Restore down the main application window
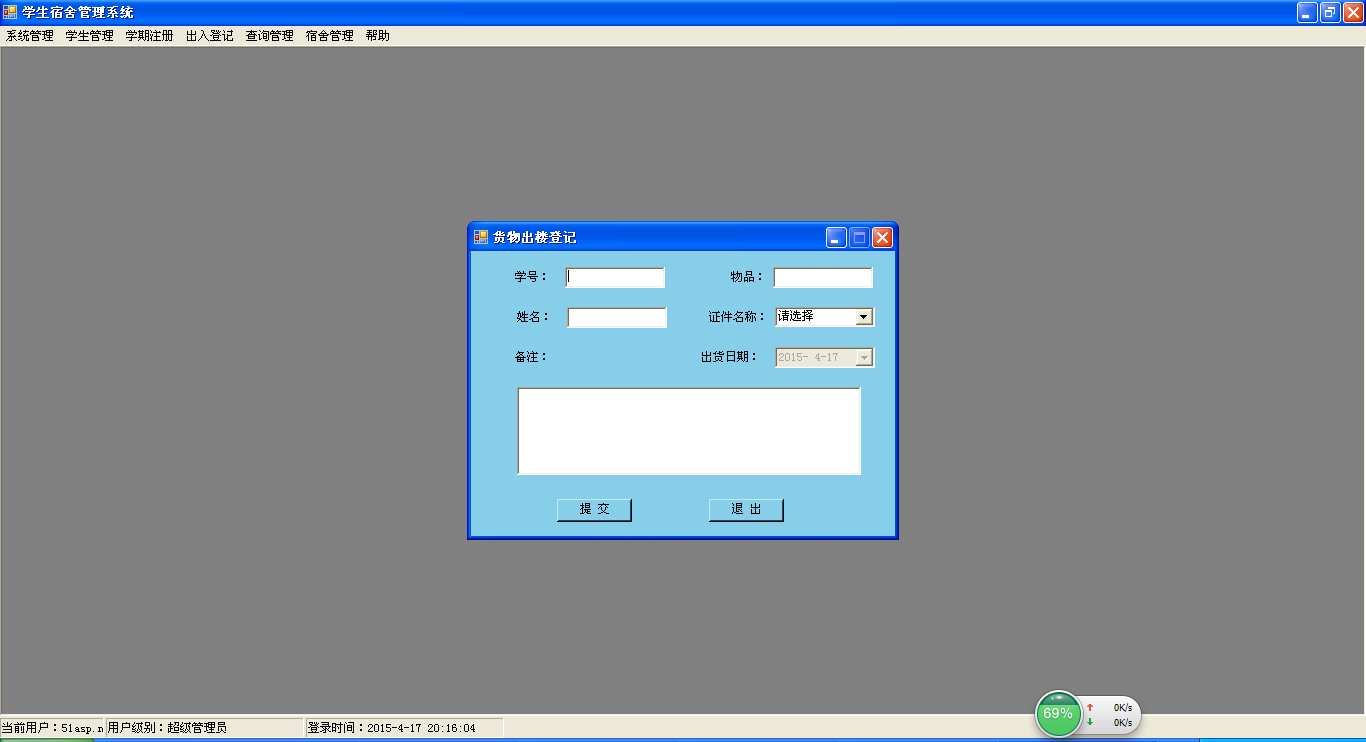The width and height of the screenshot is (1366, 742). pos(1330,12)
